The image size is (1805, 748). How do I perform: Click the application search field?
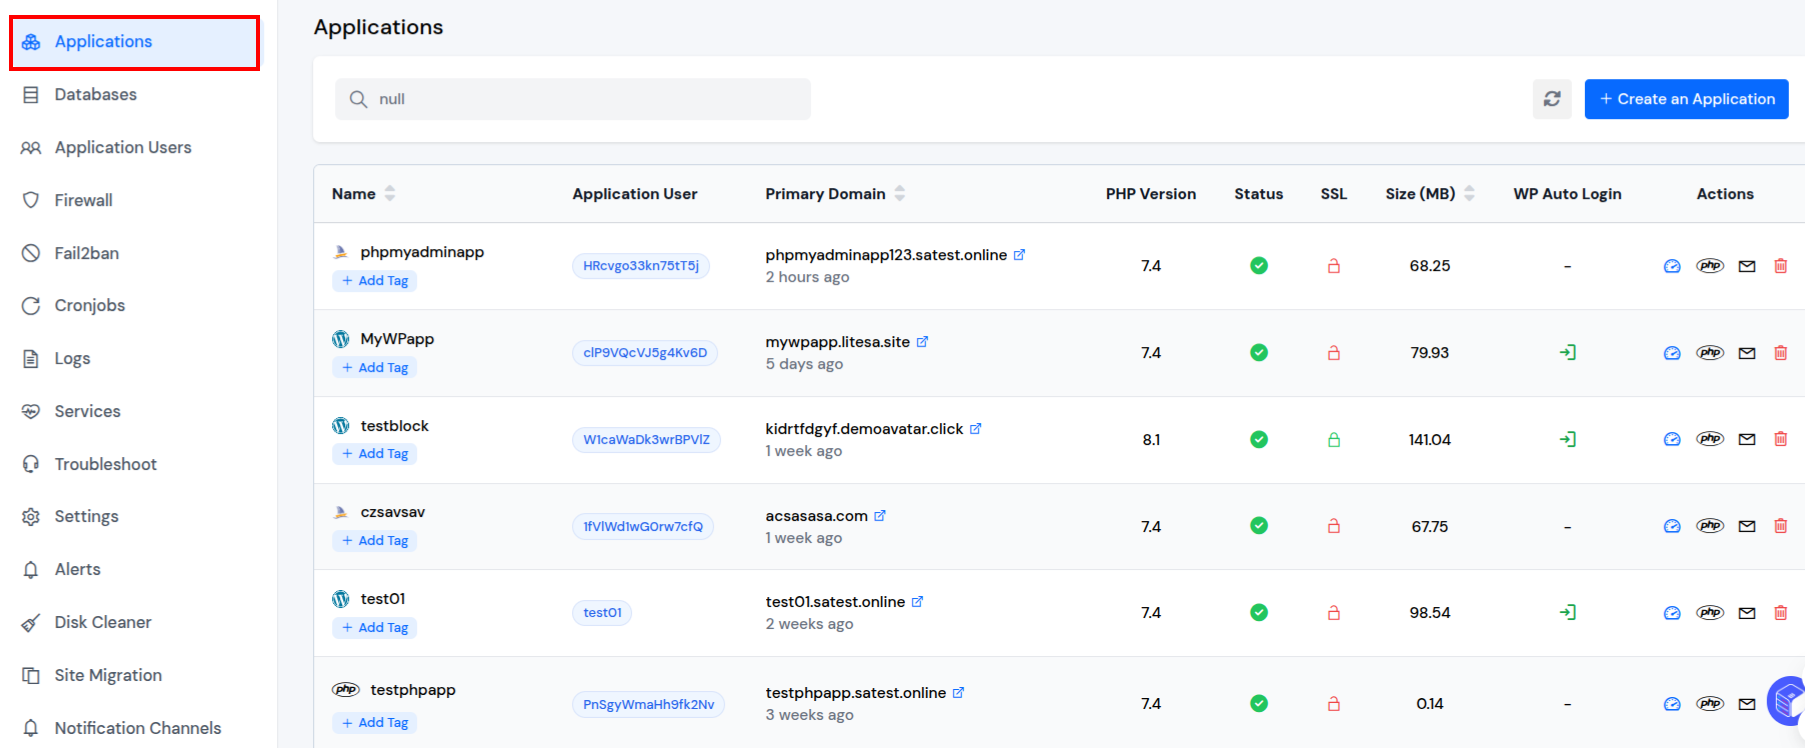(573, 99)
